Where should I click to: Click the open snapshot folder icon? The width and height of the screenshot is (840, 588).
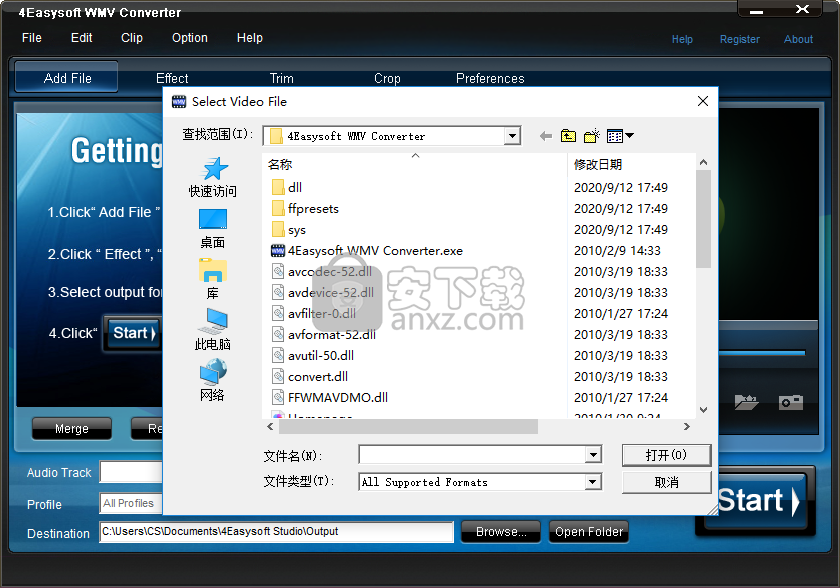[746, 402]
